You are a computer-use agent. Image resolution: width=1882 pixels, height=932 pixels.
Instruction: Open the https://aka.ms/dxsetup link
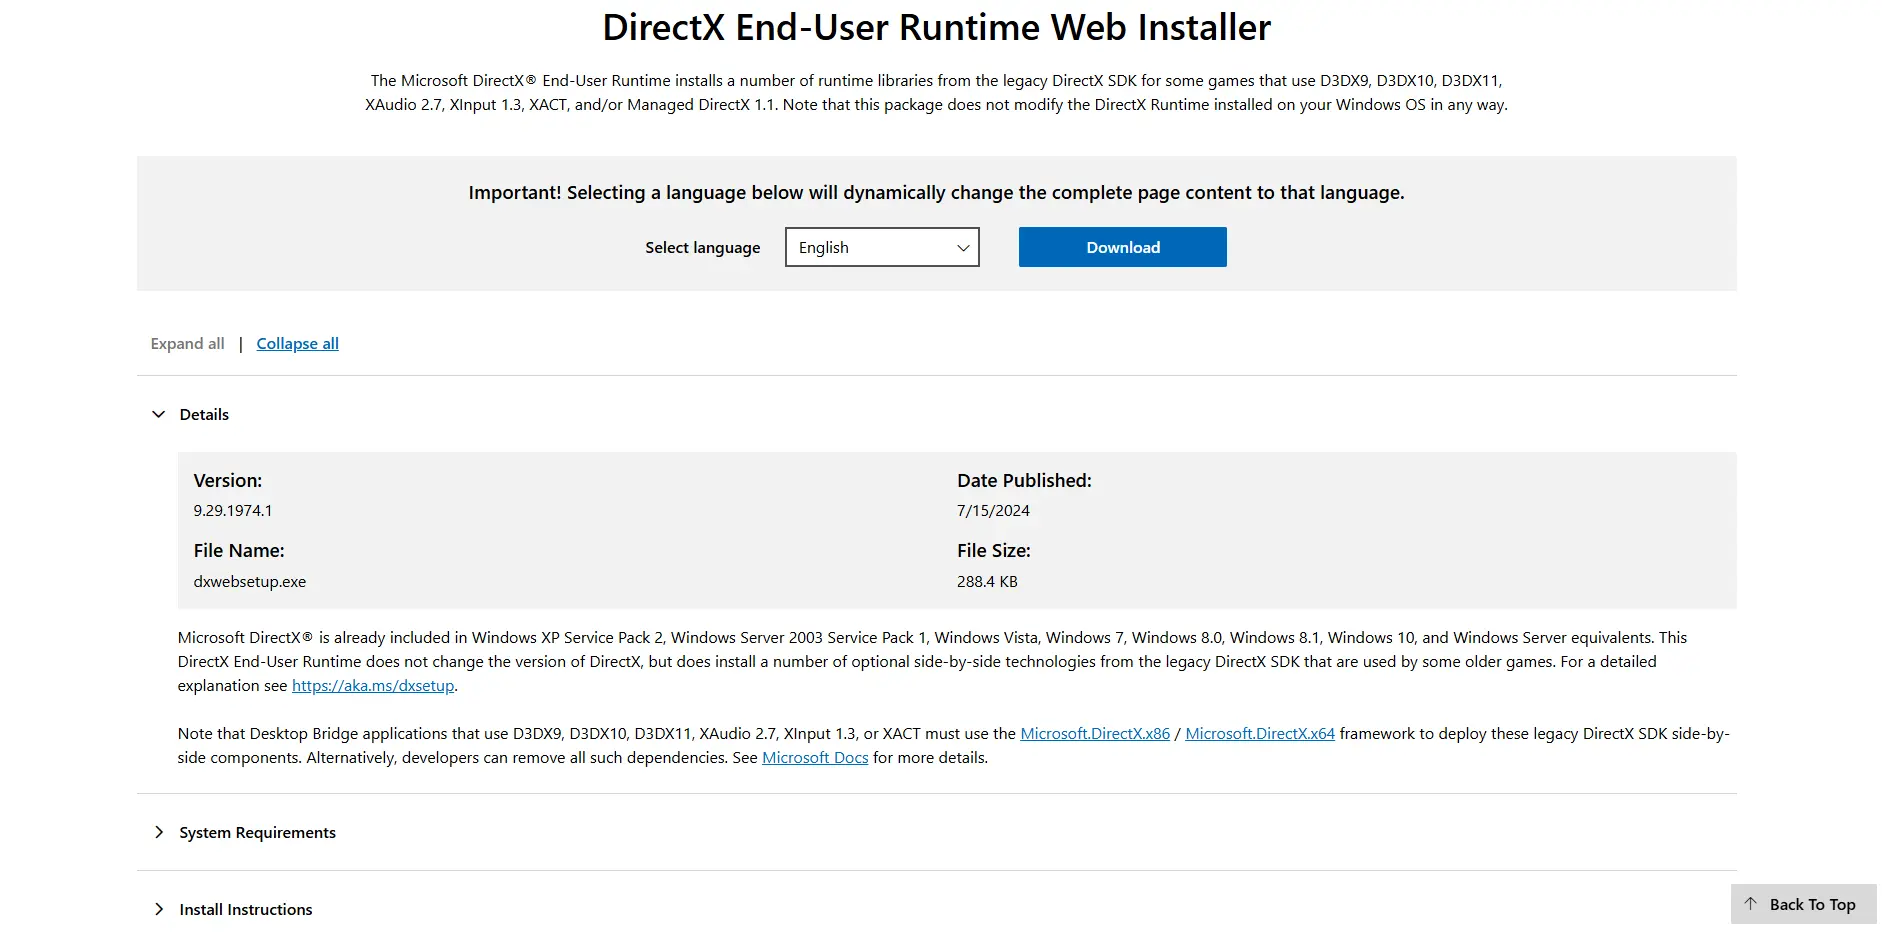tap(372, 685)
